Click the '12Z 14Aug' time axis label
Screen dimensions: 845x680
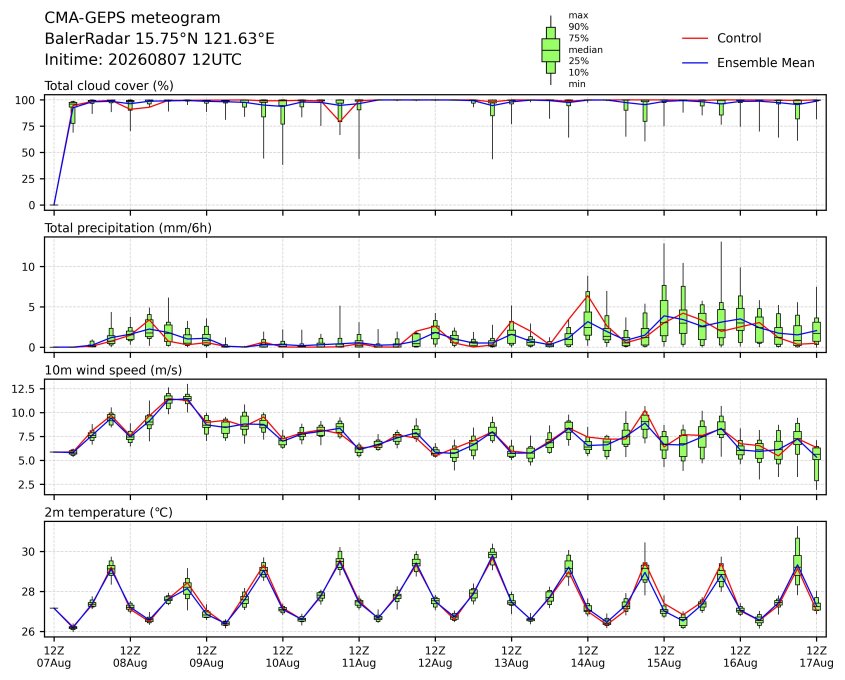point(587,657)
